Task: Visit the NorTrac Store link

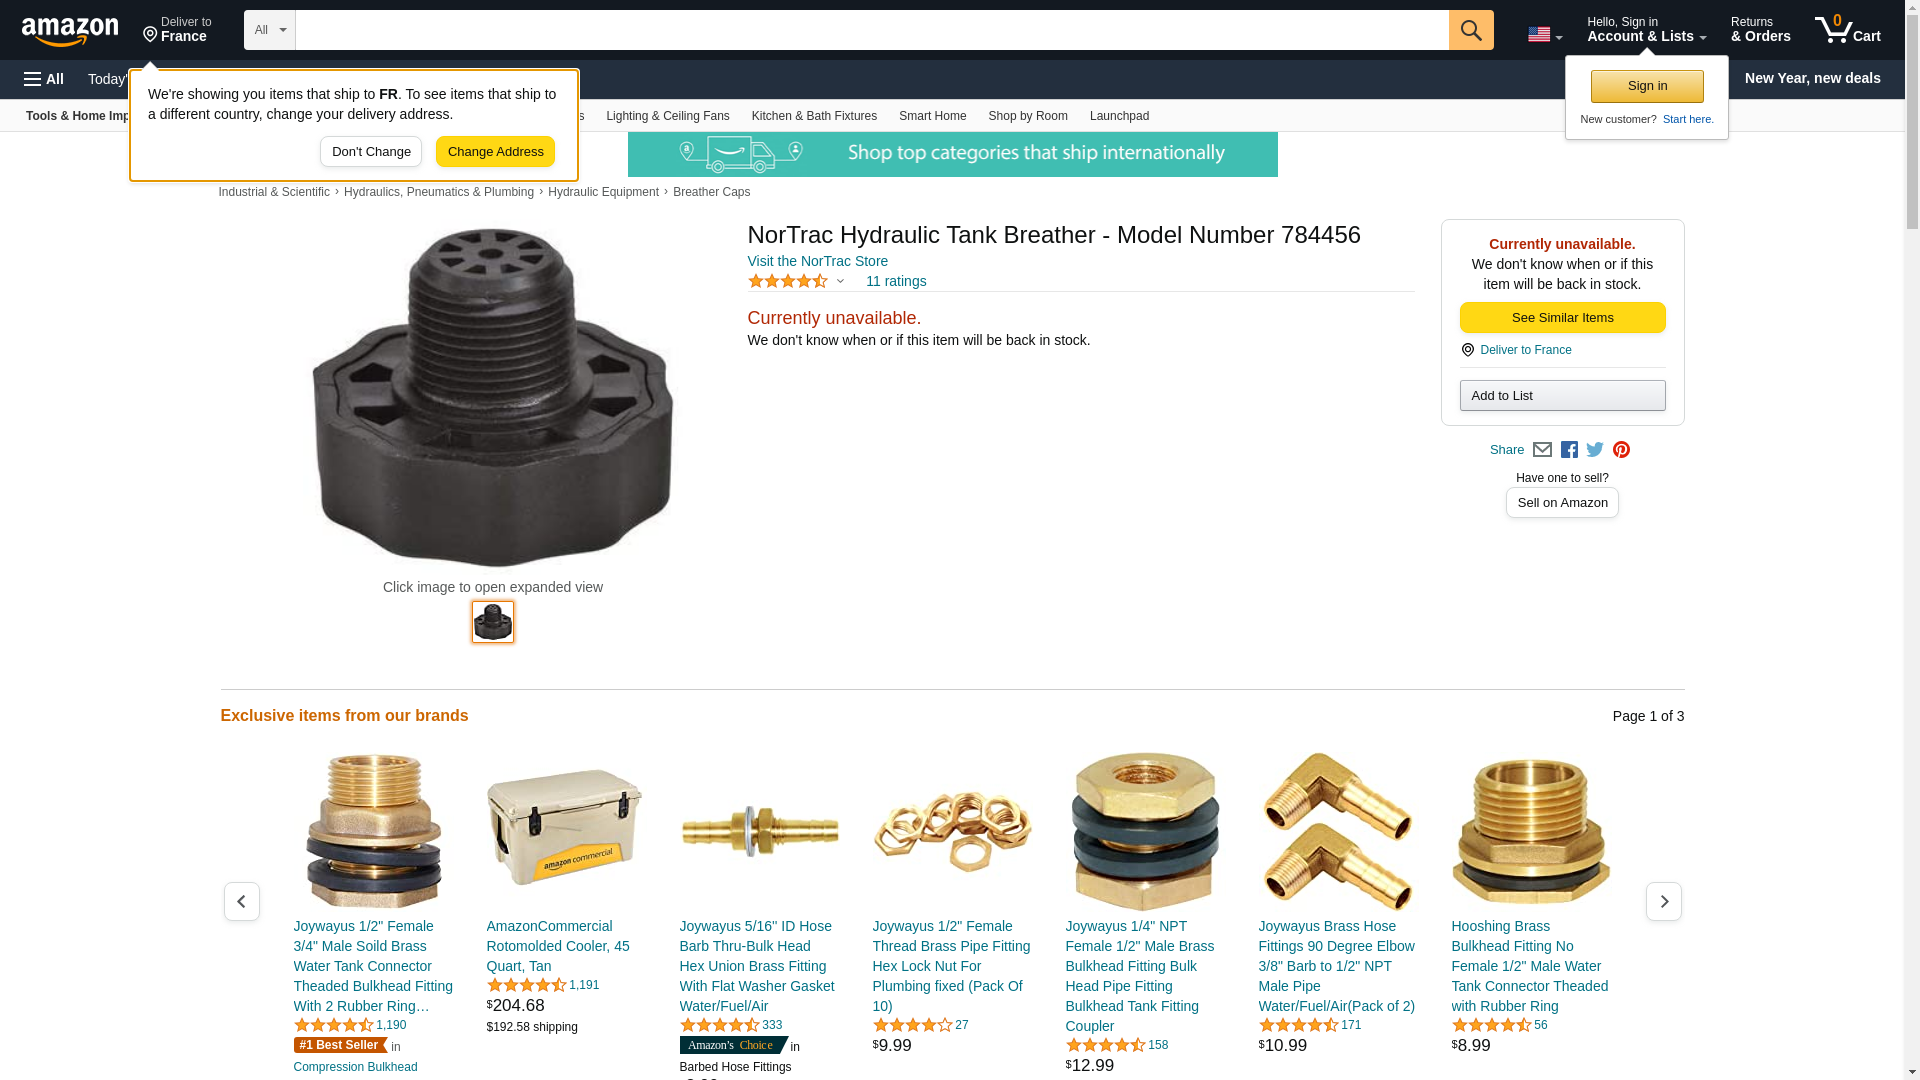Action: [x=817, y=261]
